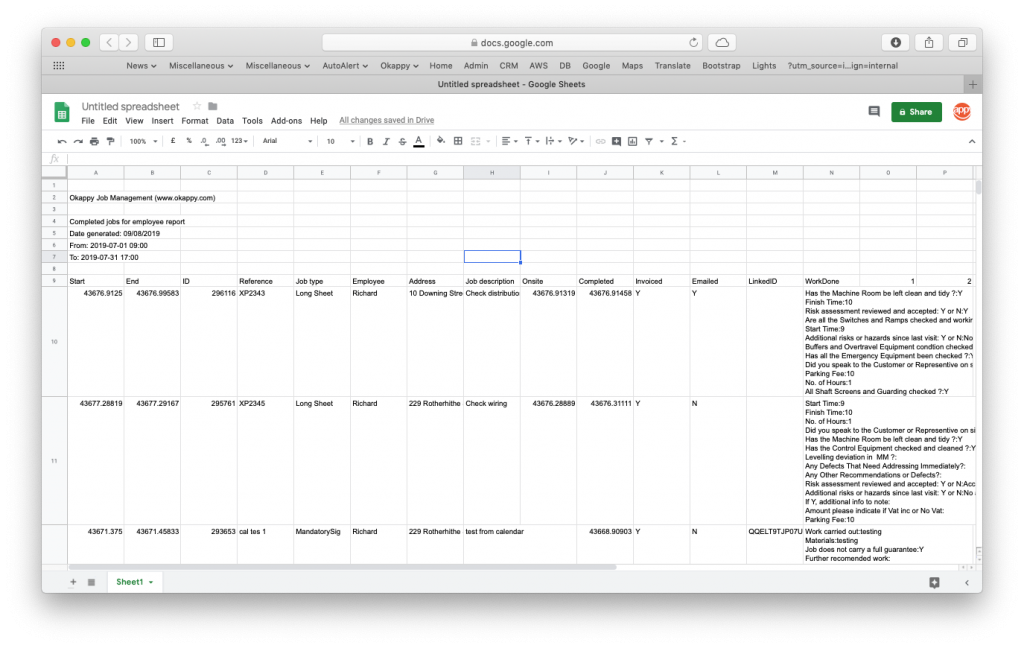Open the Bootstrap bookmark
This screenshot has height=648, width=1024.
point(721,66)
